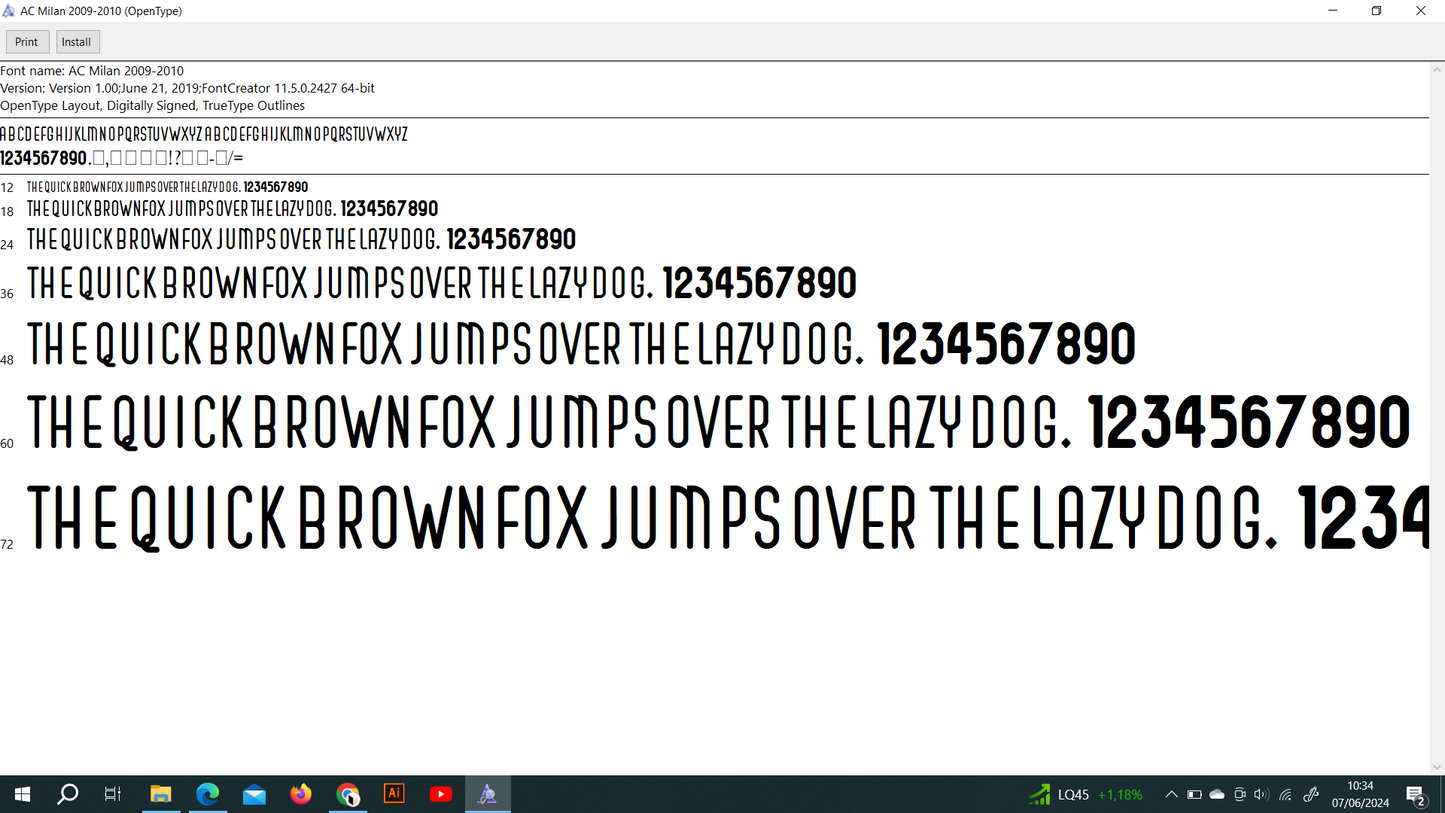
Task: Launch File Explorer from the taskbar
Action: [x=160, y=794]
